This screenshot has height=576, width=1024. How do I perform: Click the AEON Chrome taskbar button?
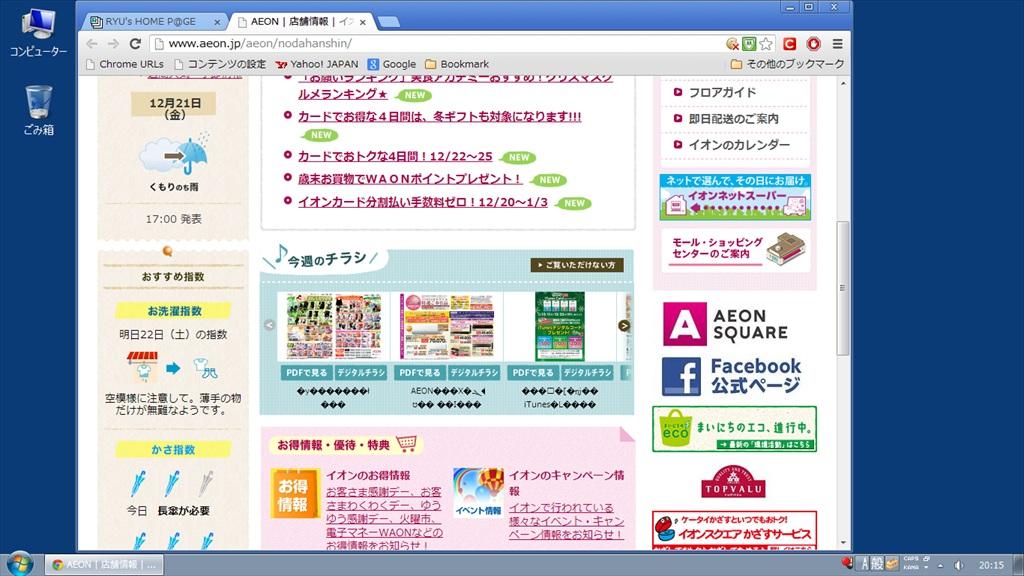tap(104, 565)
